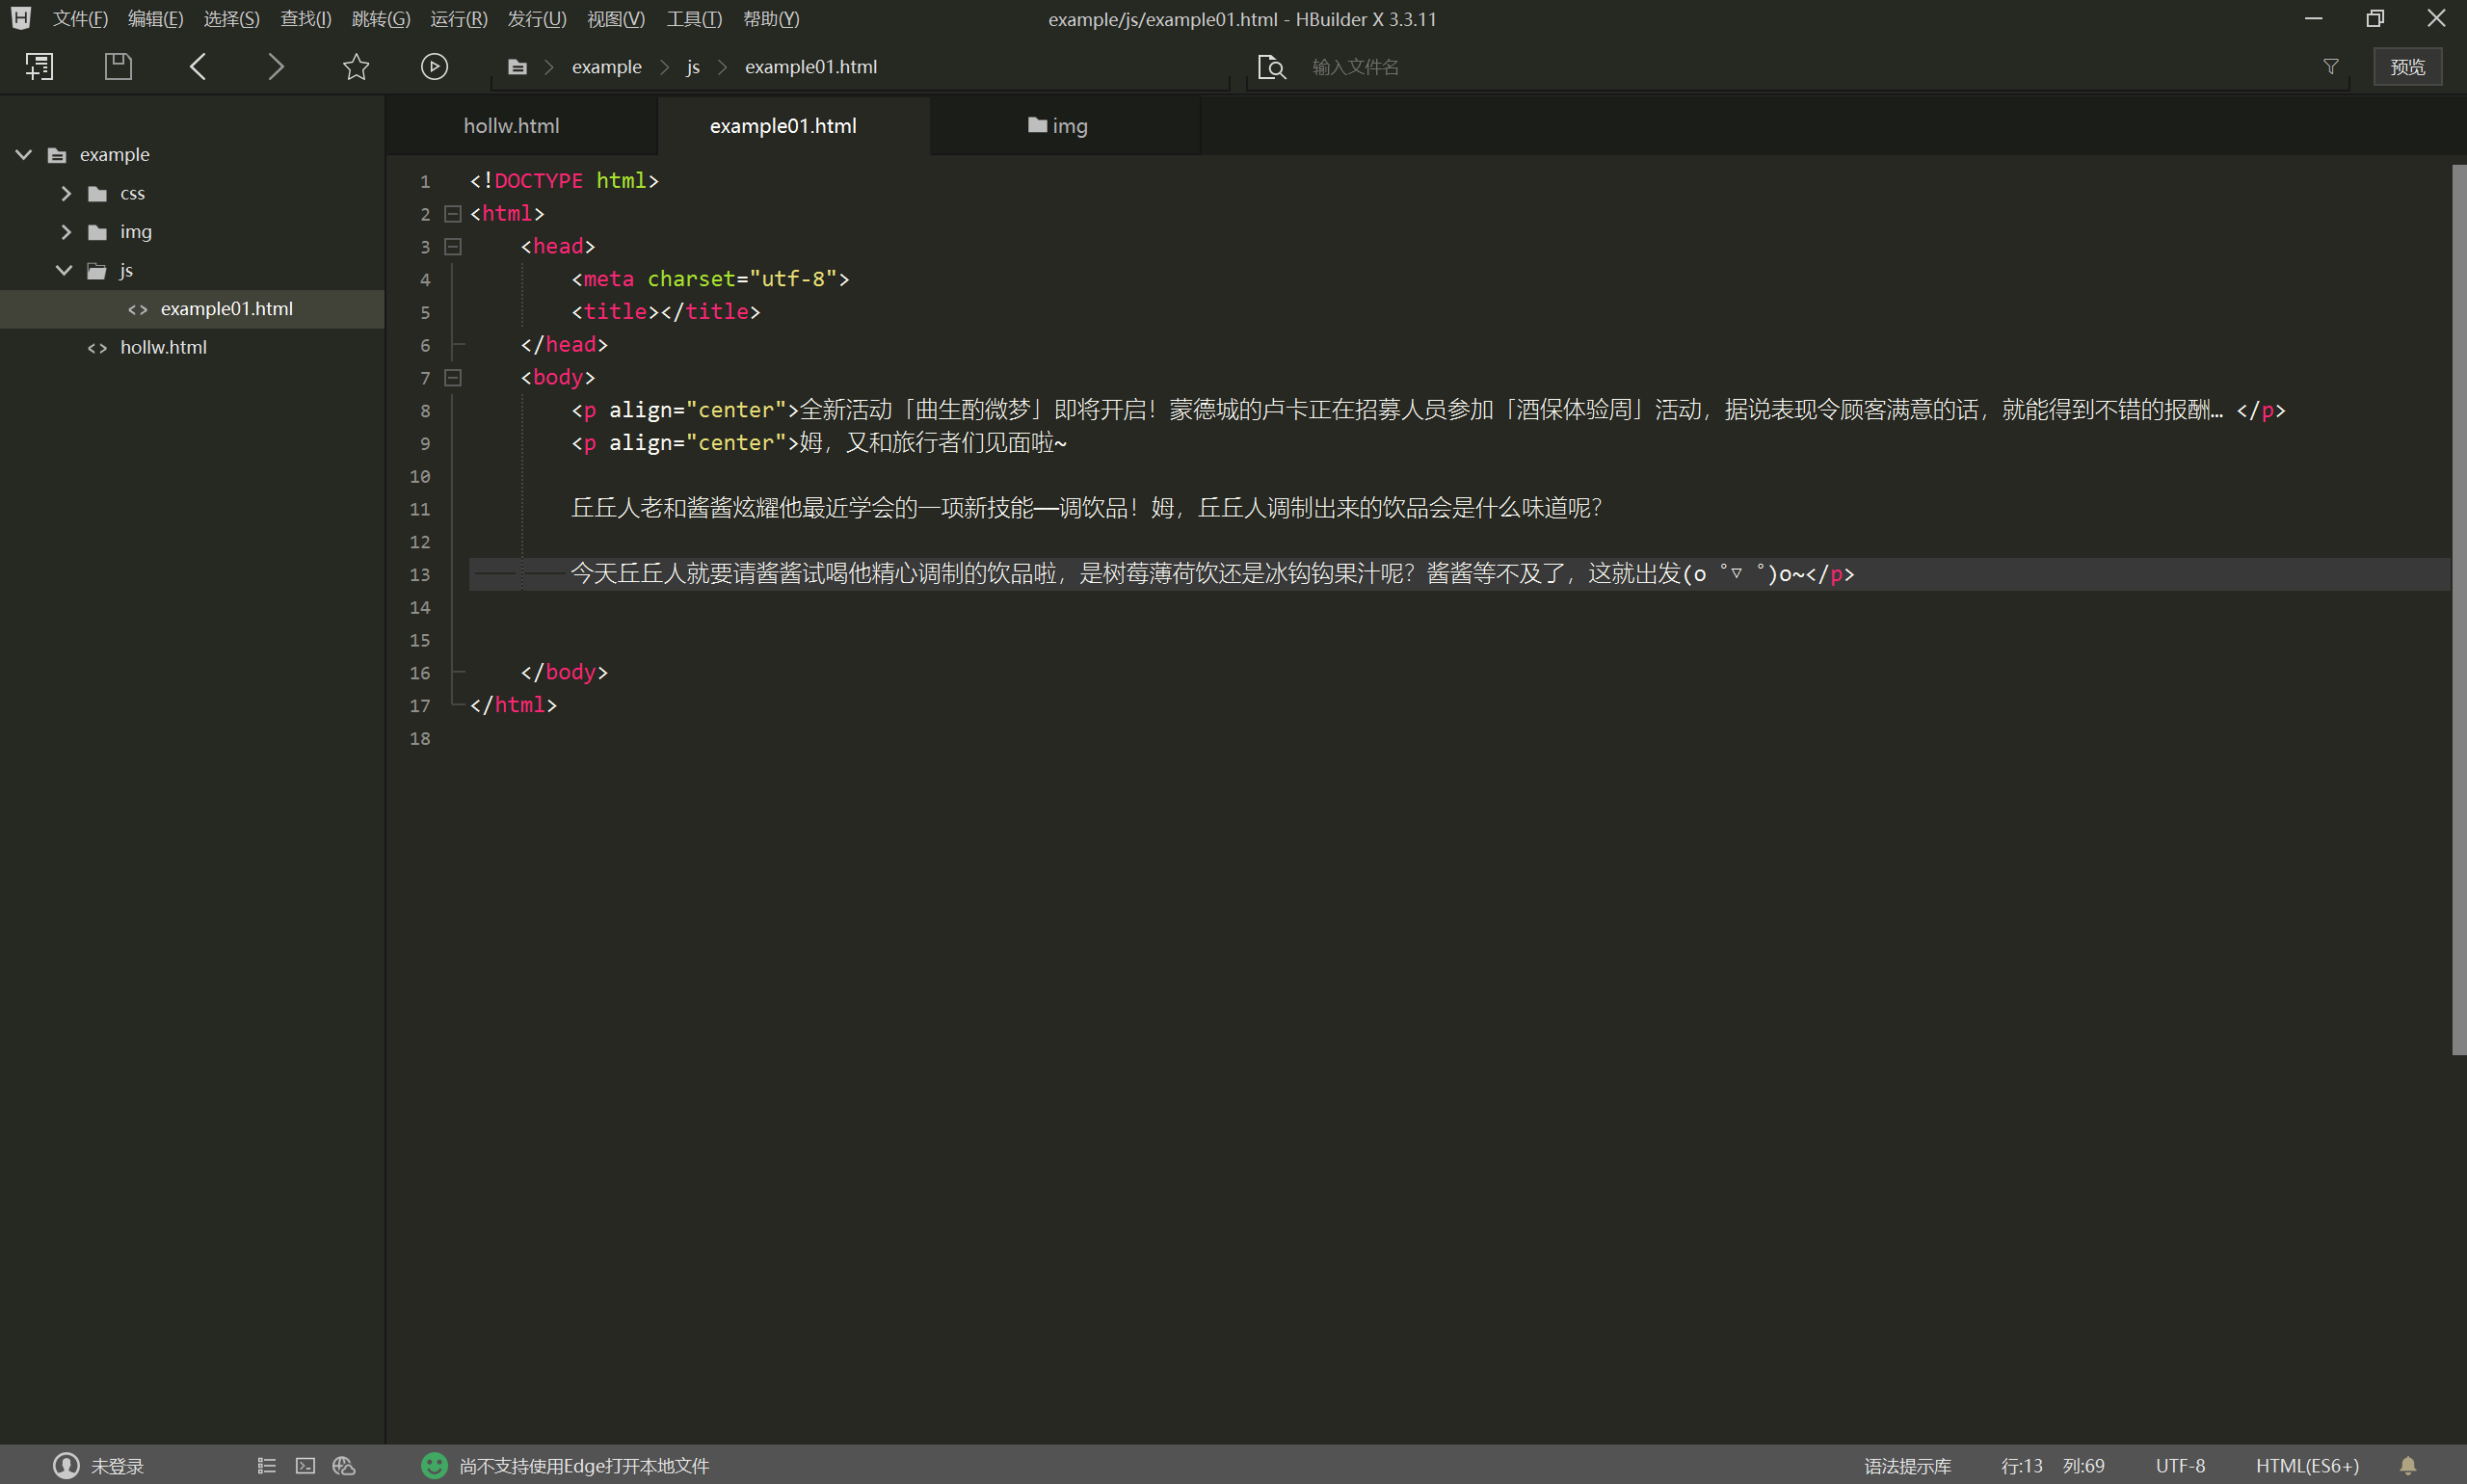
Task: Open the 运行(R) menu
Action: pos(459,19)
